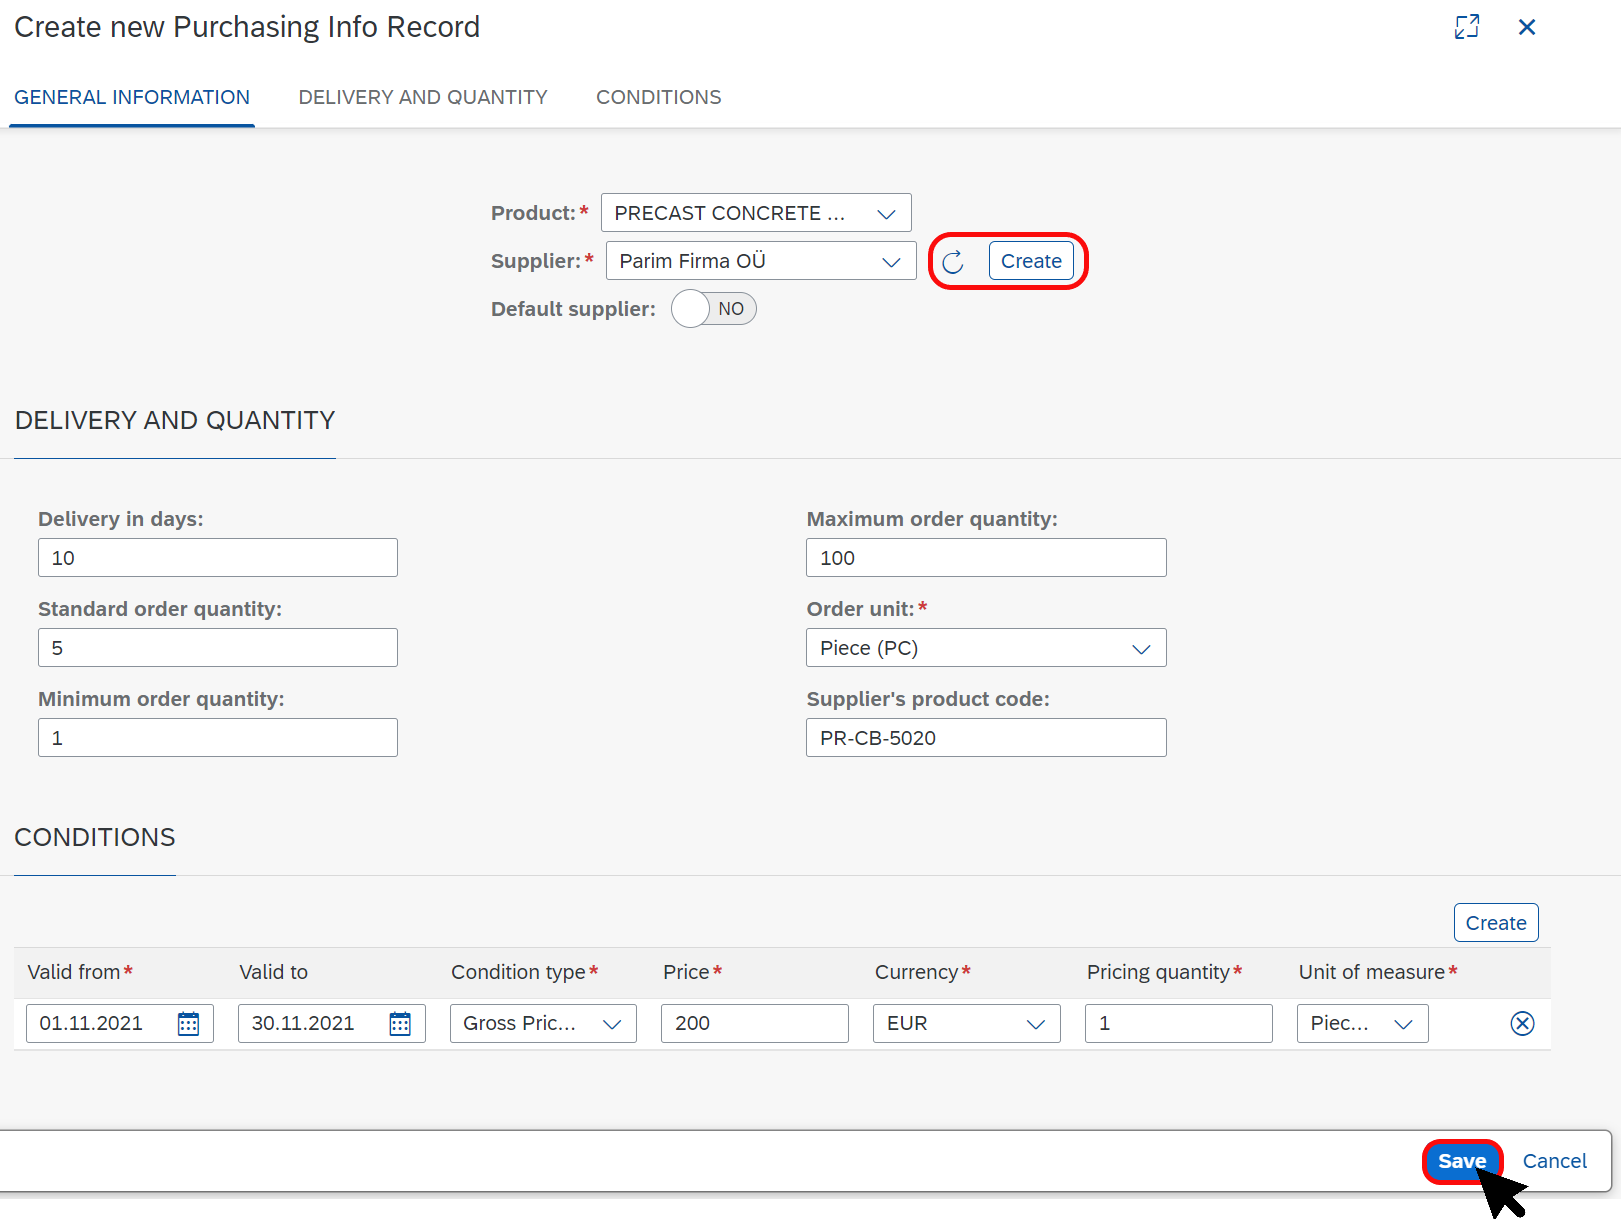Expand the Product dropdown

tap(885, 214)
